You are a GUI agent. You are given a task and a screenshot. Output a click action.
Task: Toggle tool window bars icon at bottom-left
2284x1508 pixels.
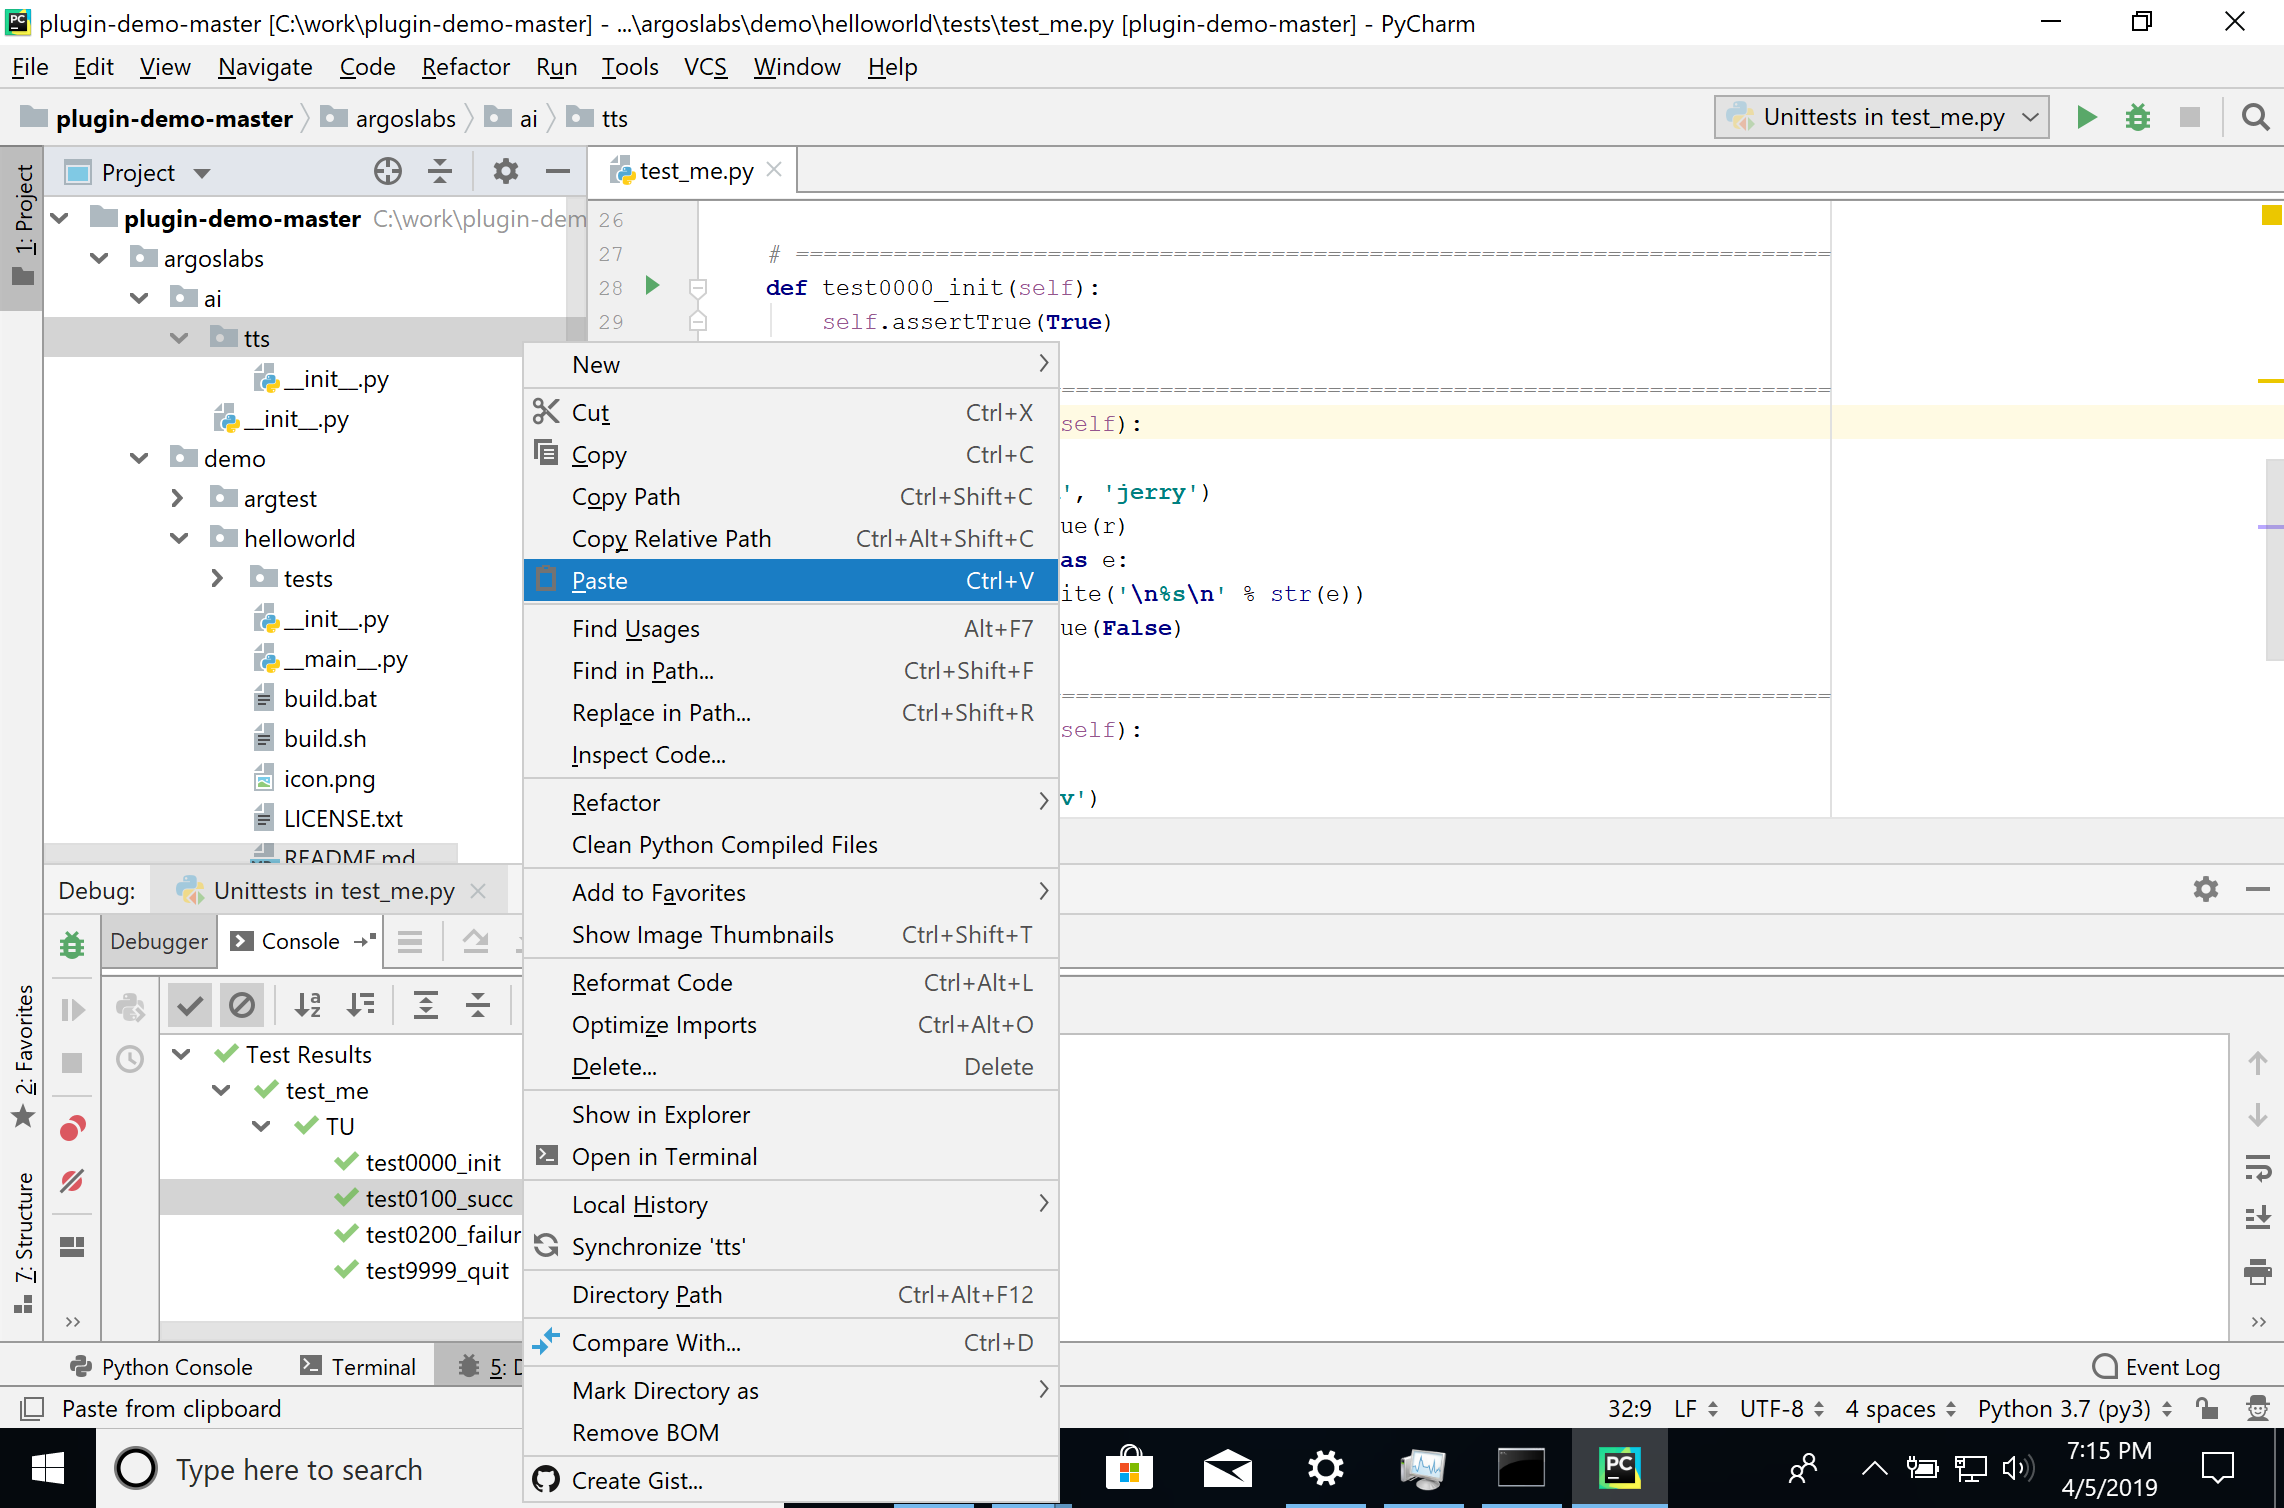[x=31, y=1408]
